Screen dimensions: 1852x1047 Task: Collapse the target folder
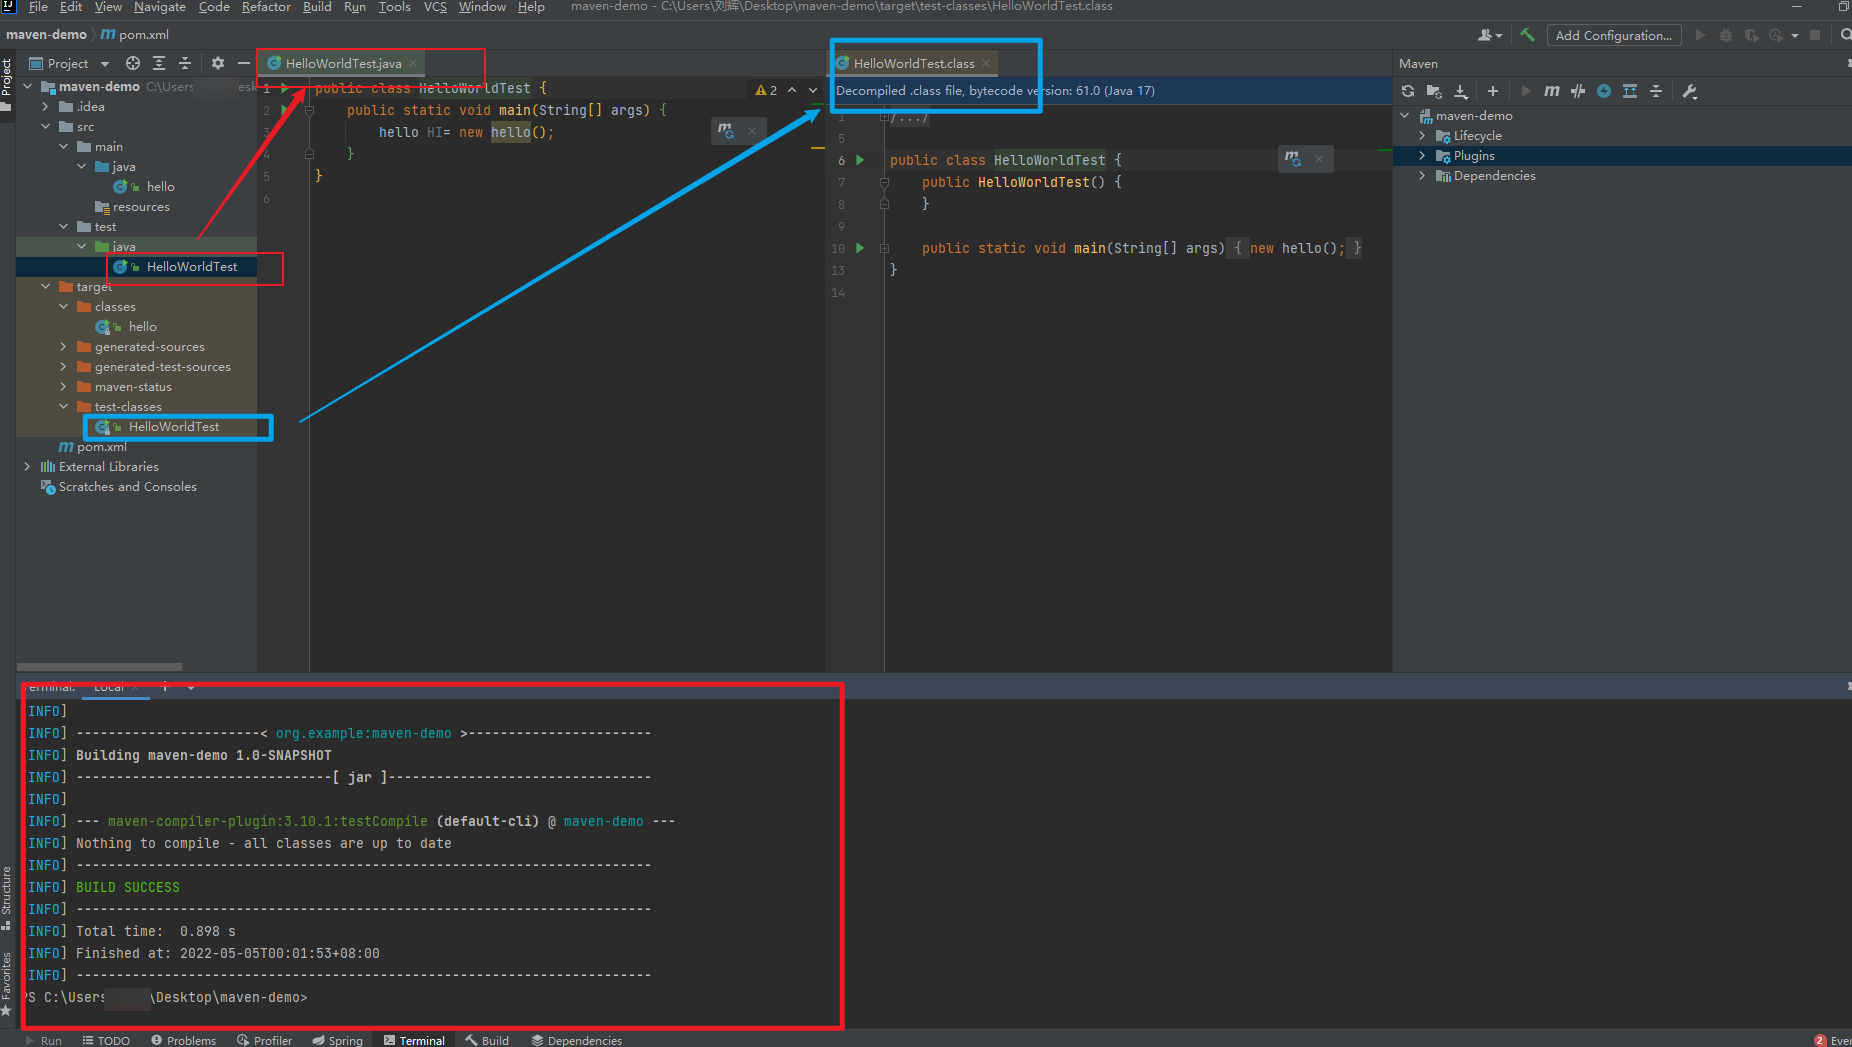point(45,287)
